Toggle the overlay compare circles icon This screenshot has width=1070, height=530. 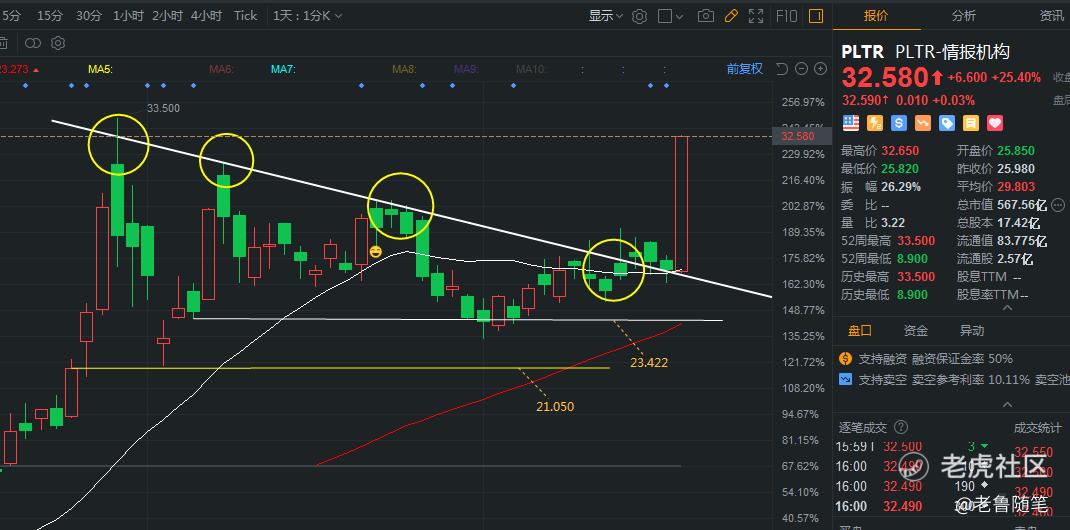pos(33,44)
